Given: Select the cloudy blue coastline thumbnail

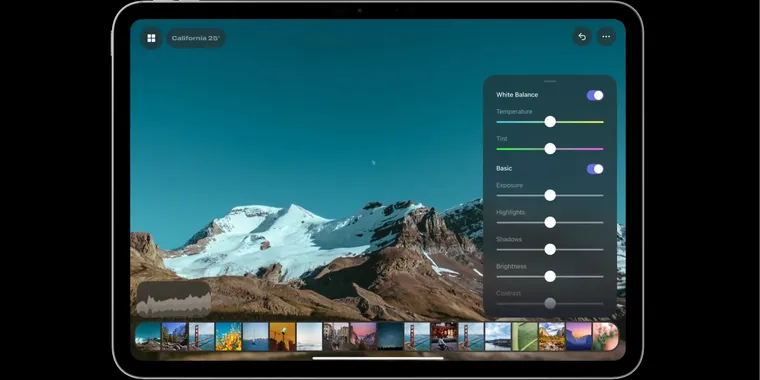Looking at the screenshot, I should coord(498,336).
